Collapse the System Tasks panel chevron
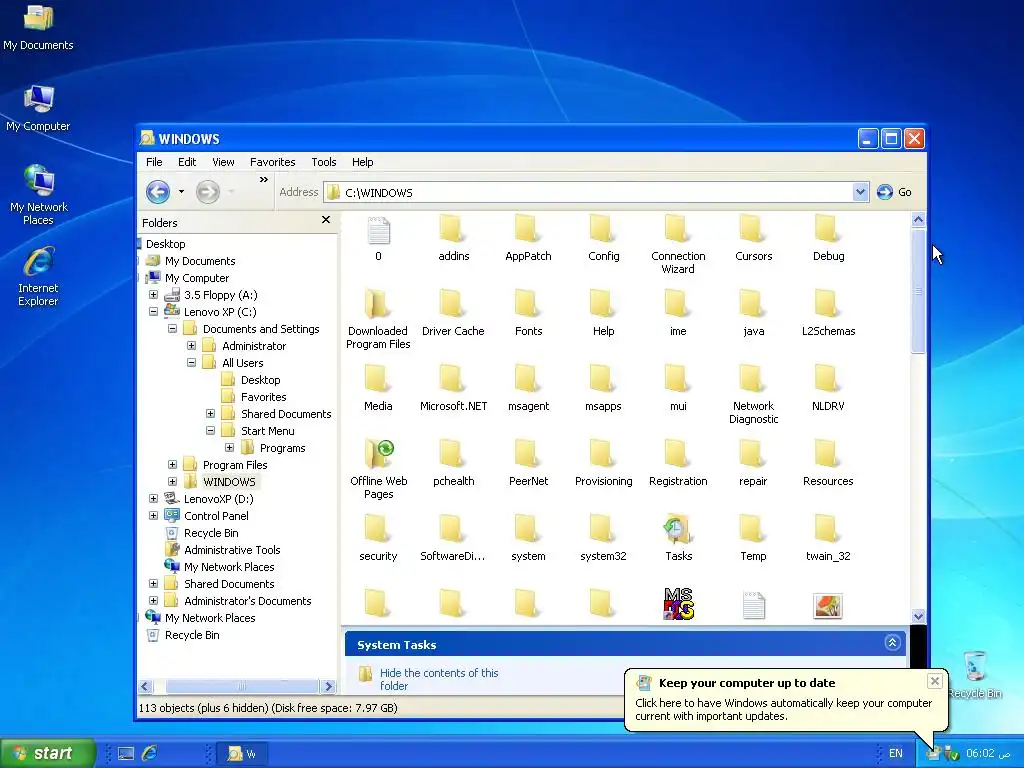 (892, 643)
